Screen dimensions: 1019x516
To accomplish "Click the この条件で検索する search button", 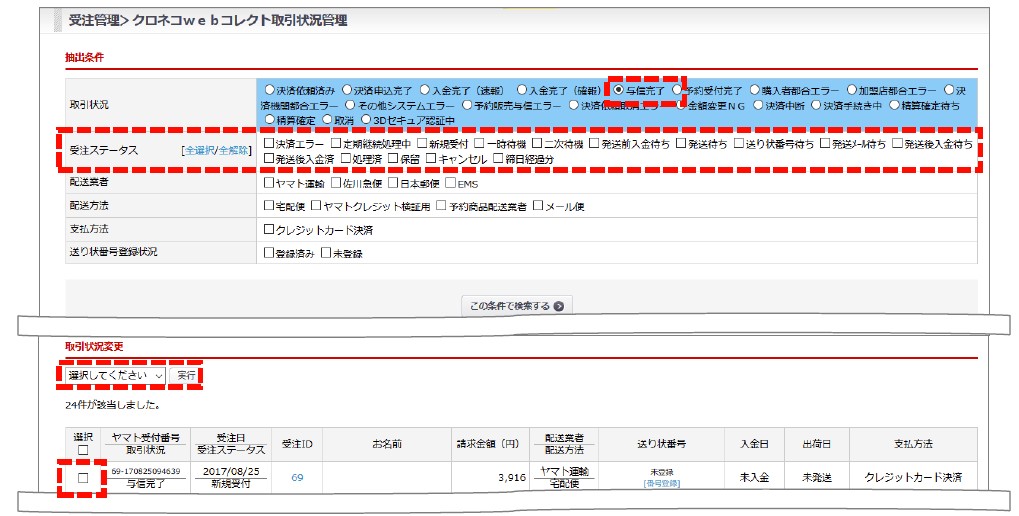I will click(x=517, y=306).
